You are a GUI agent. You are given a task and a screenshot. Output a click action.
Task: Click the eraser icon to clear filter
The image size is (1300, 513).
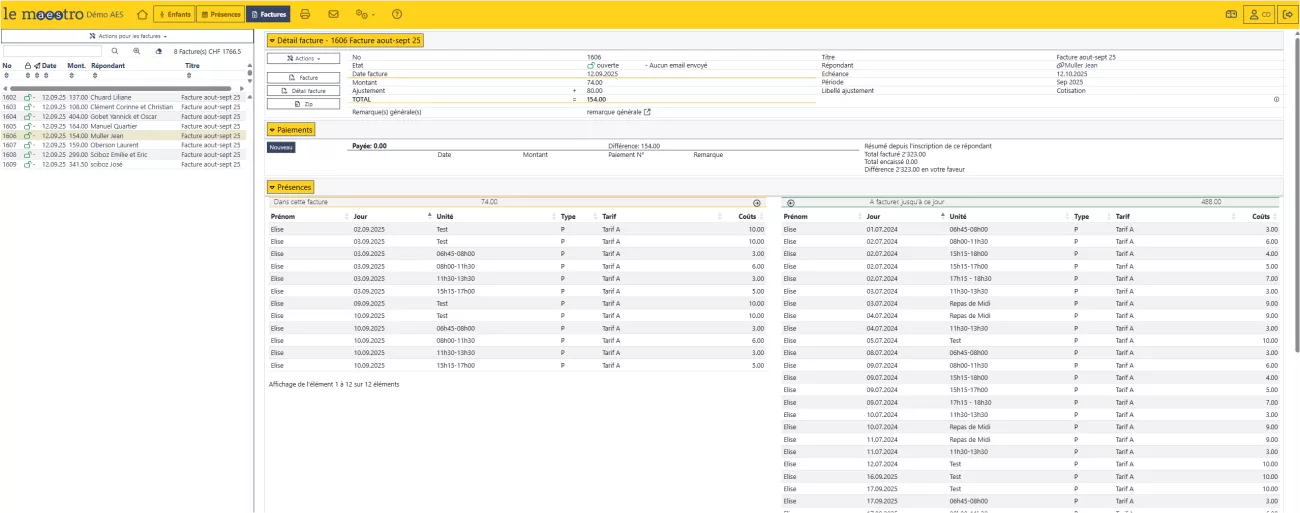(159, 51)
